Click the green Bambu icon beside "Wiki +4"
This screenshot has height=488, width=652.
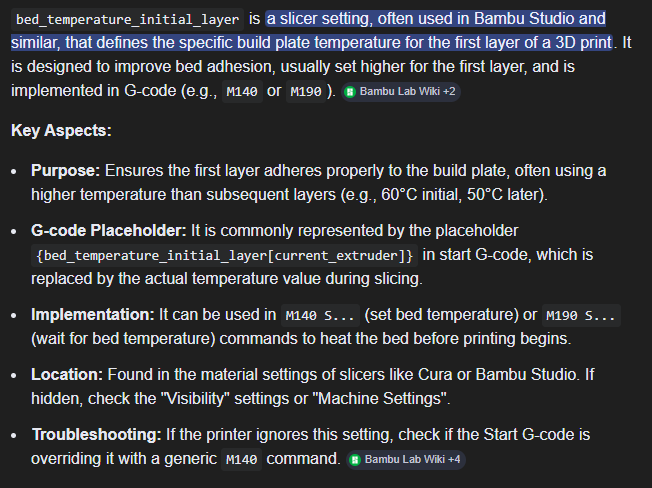point(355,460)
